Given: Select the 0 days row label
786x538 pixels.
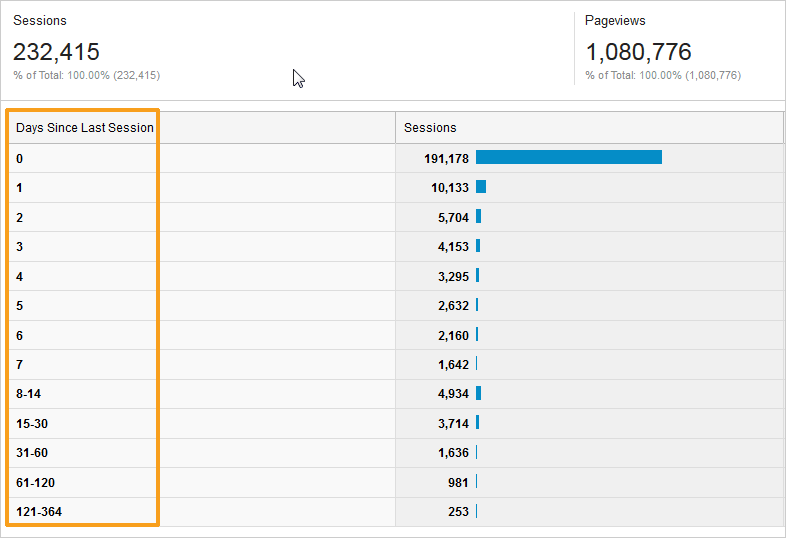Looking at the screenshot, I should pyautogui.click(x=19, y=159).
